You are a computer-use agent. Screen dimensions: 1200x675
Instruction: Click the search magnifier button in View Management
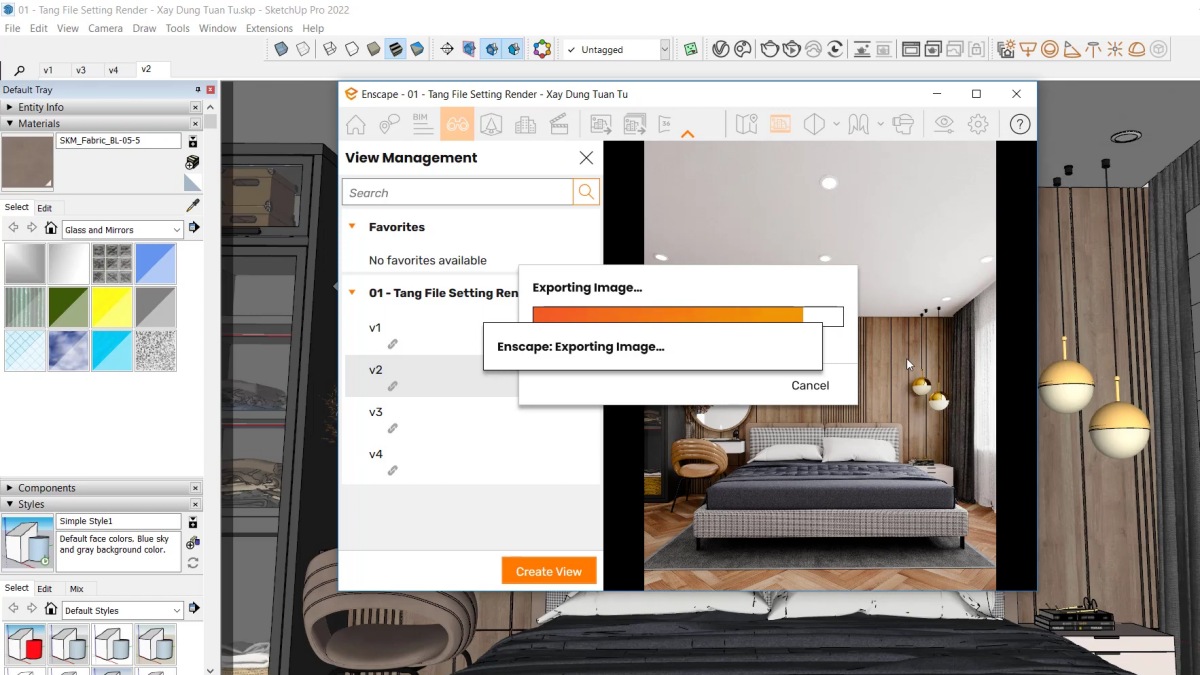pyautogui.click(x=586, y=192)
